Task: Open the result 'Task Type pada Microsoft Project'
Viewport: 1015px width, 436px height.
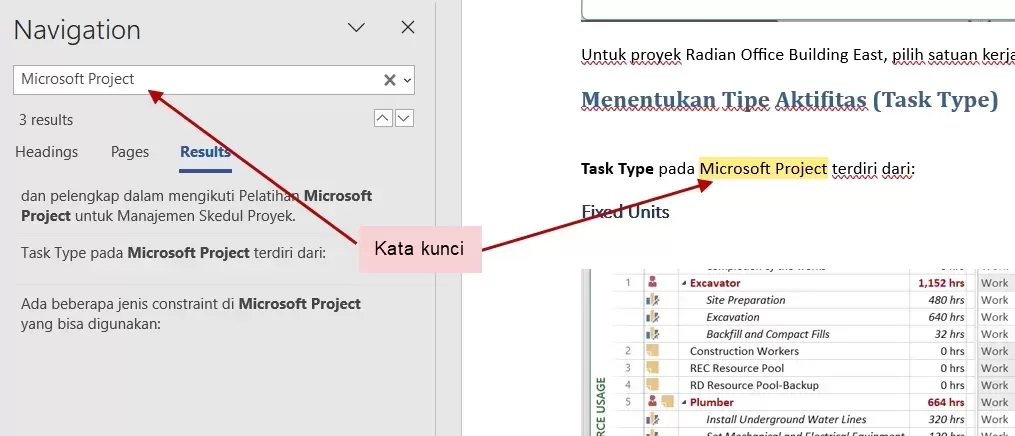Action: coord(173,253)
